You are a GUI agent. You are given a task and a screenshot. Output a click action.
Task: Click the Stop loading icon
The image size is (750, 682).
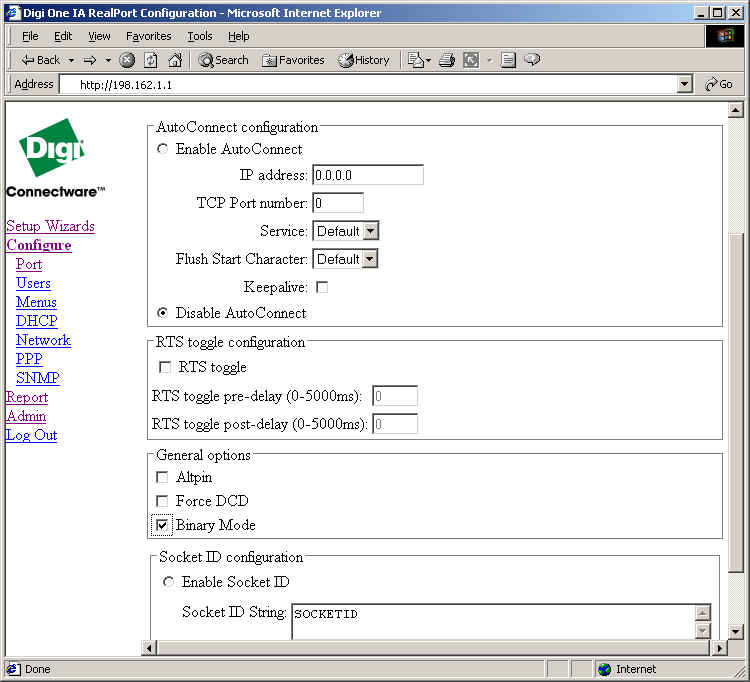click(127, 60)
